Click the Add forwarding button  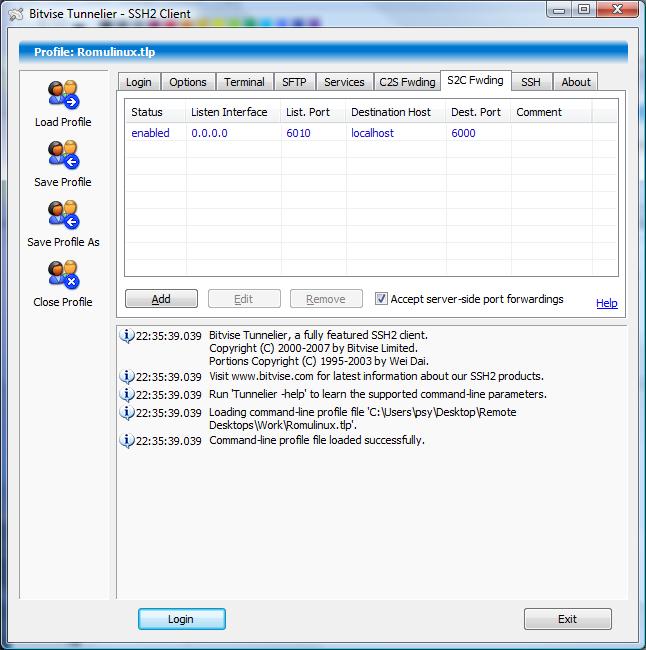tap(161, 299)
